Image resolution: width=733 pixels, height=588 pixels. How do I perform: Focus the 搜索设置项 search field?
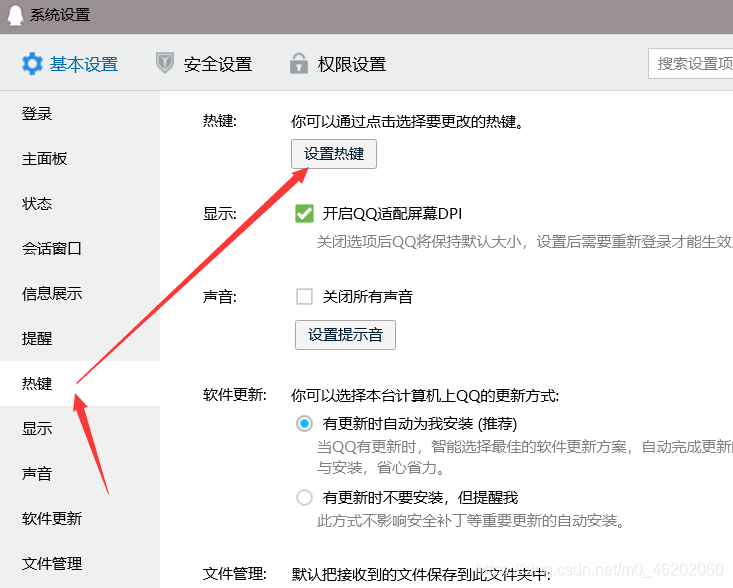[690, 63]
